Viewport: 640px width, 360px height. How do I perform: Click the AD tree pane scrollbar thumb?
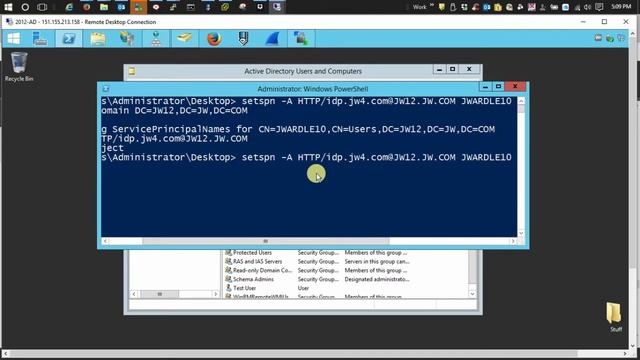160,294
